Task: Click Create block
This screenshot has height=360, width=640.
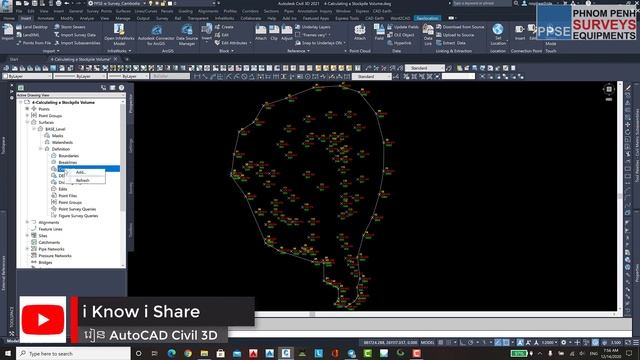Action: [224, 27]
